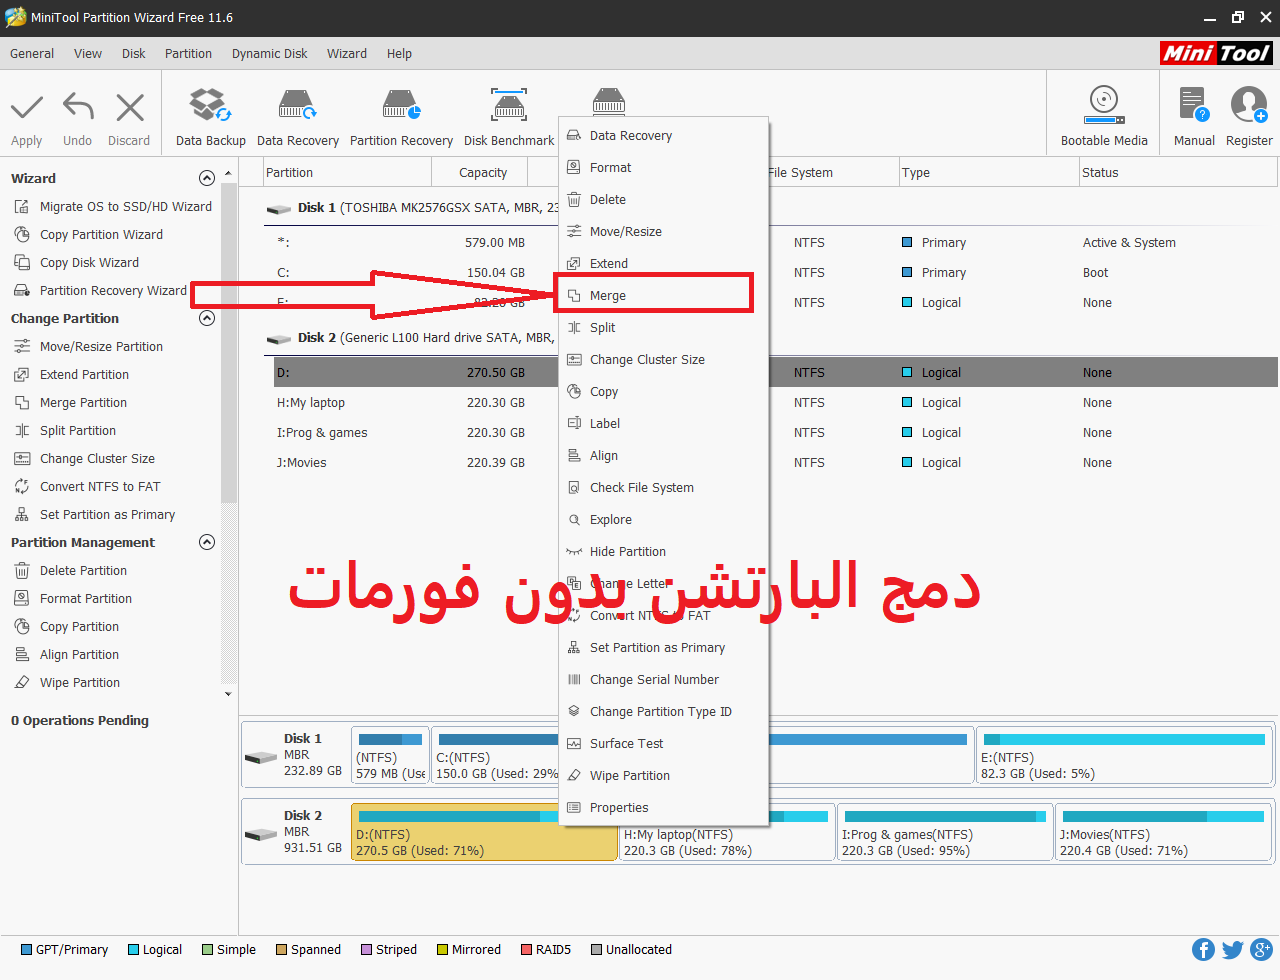Open the Help menu

coord(399,54)
